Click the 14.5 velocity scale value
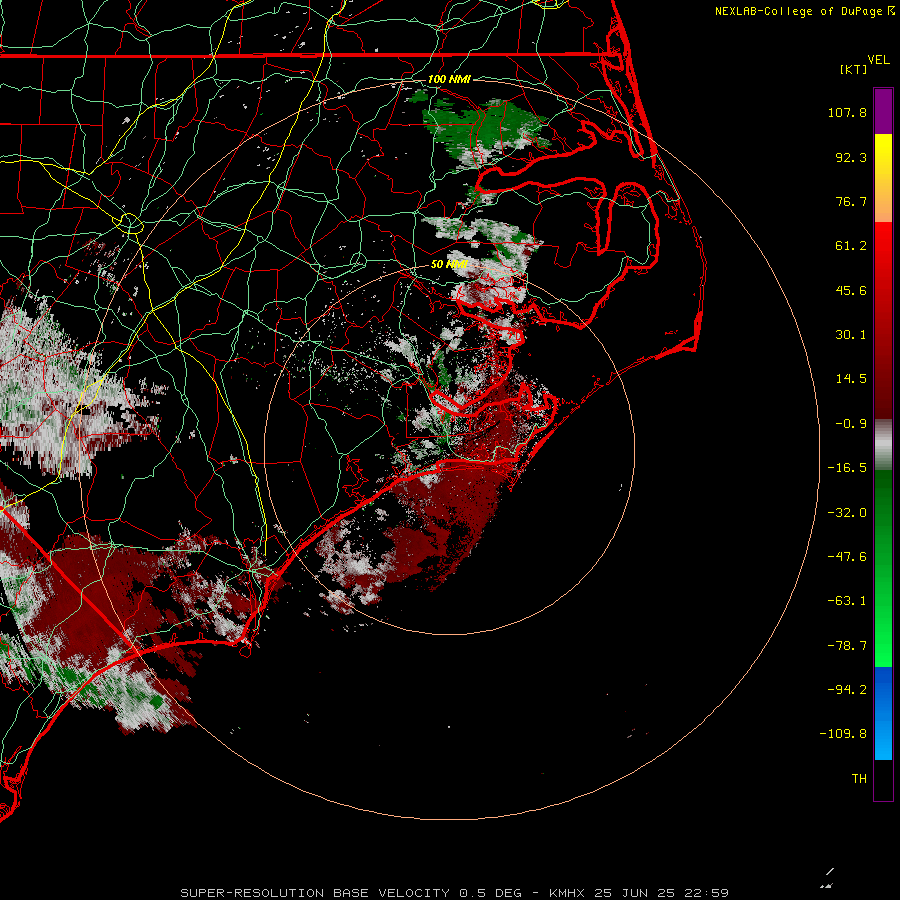The width and height of the screenshot is (900, 900). pos(851,379)
